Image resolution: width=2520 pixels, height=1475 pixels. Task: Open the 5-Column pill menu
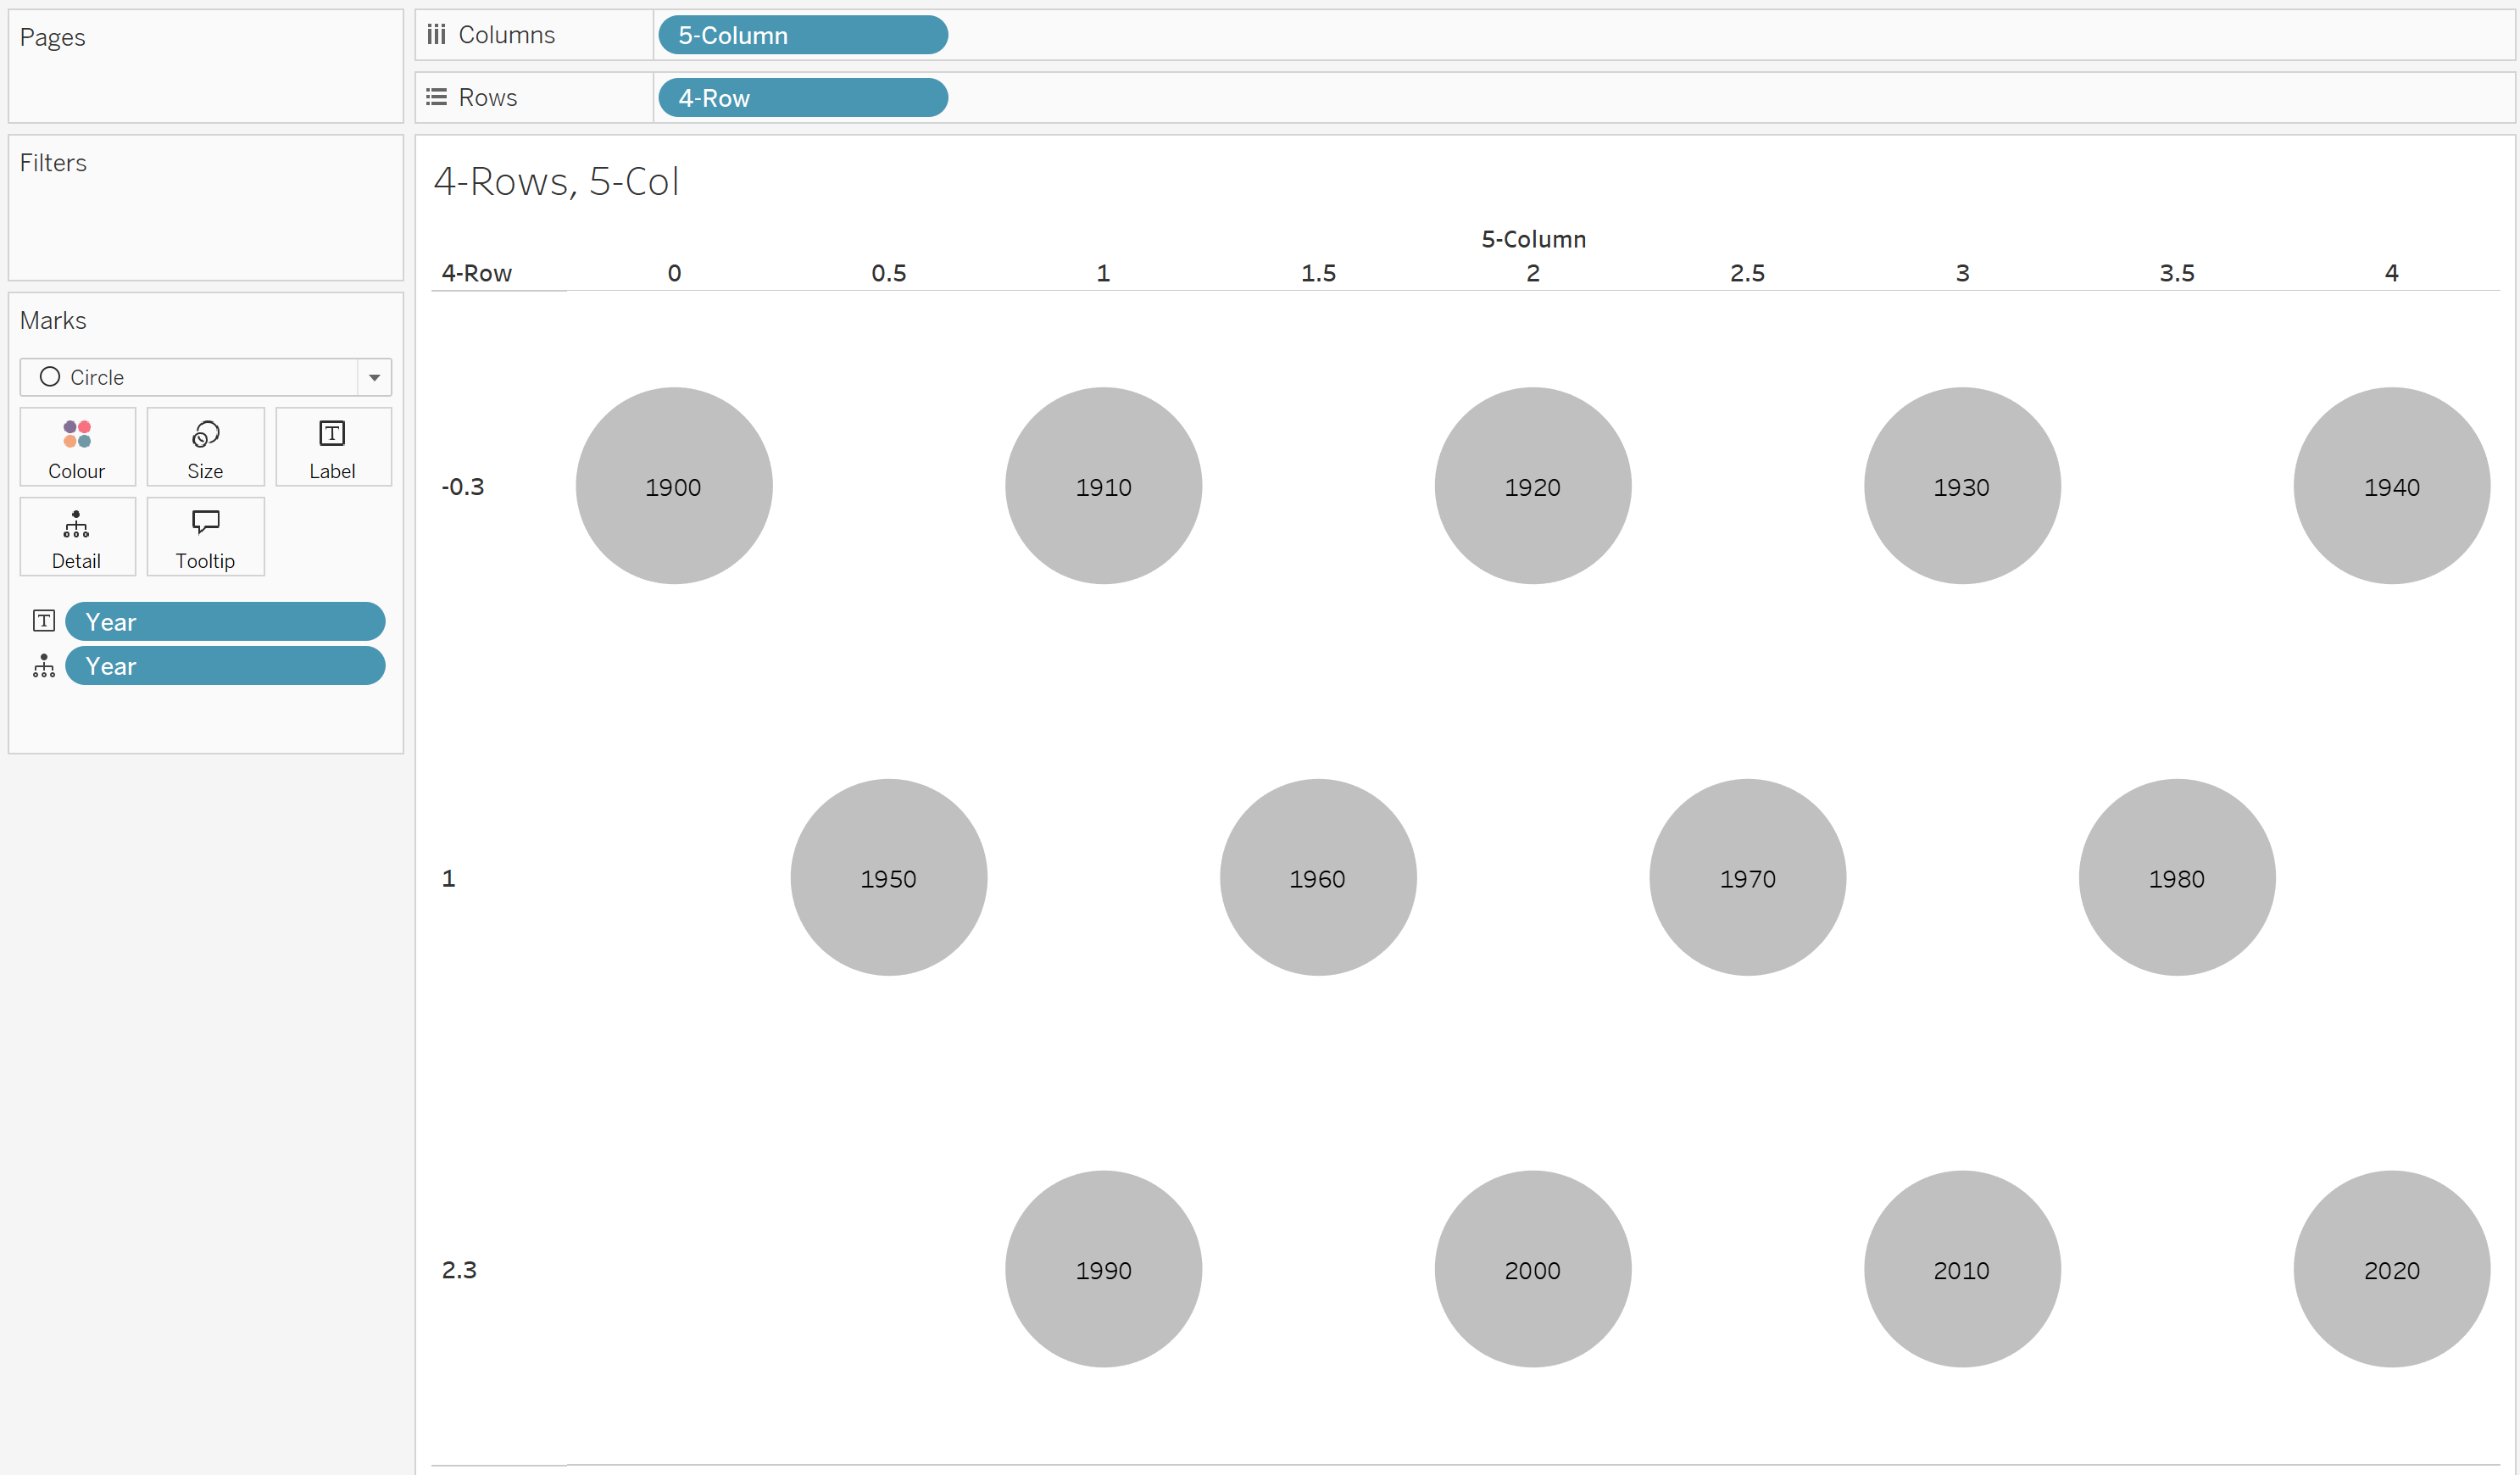tap(802, 35)
